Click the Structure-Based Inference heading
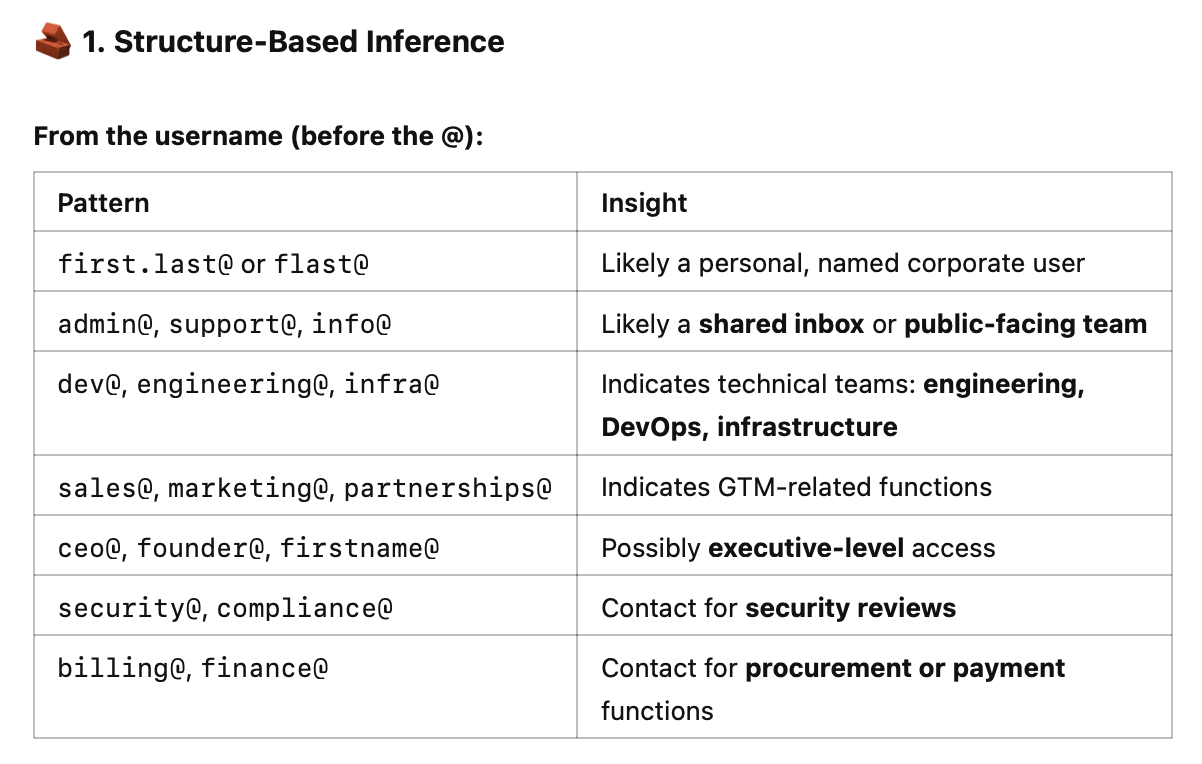 click(293, 42)
